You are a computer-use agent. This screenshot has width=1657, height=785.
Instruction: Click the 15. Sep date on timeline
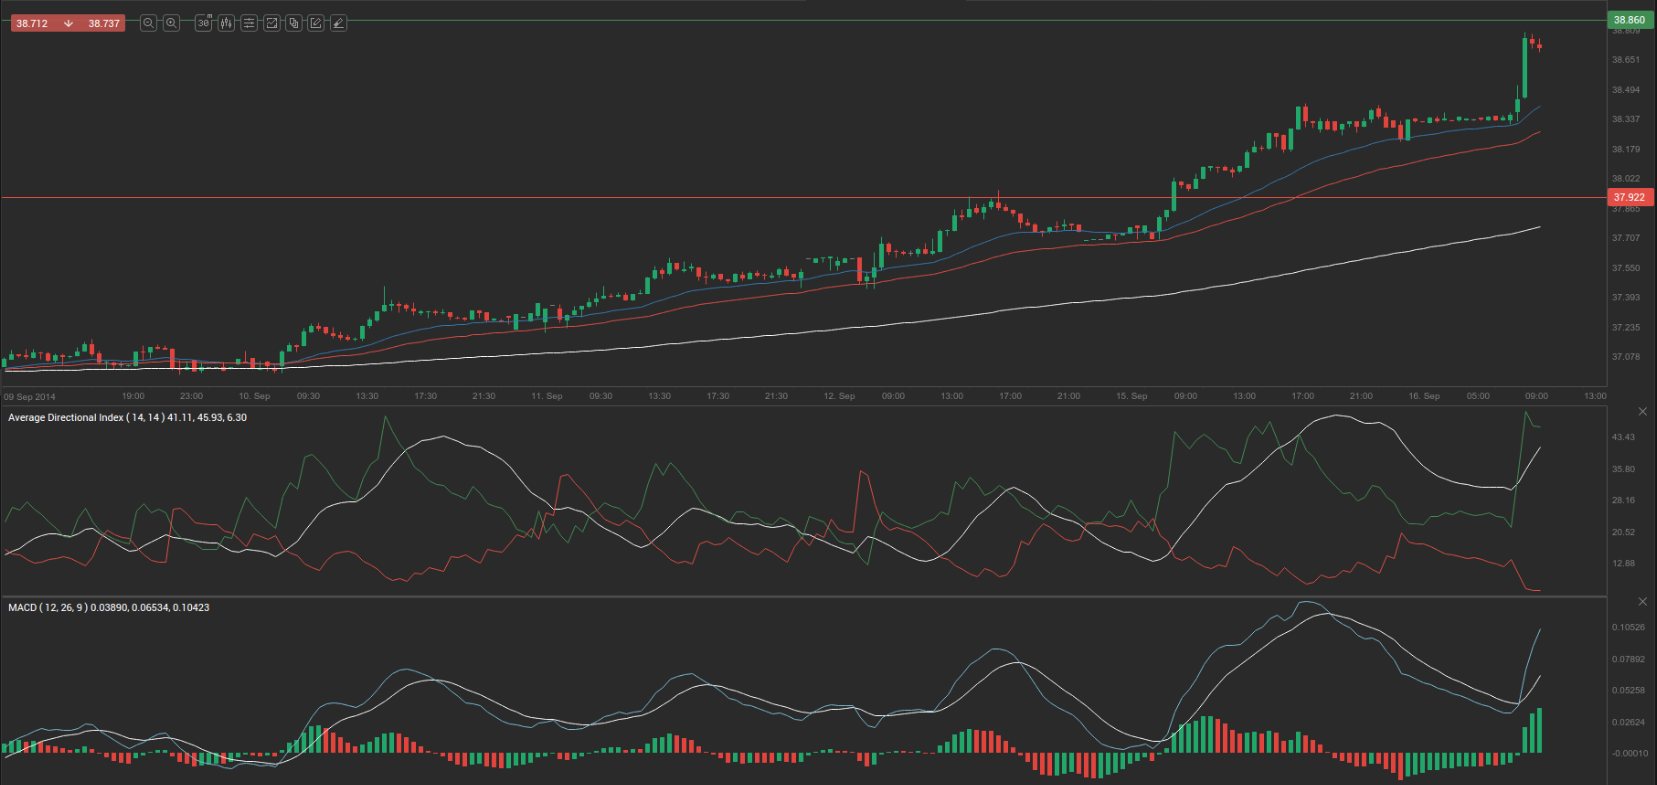1131,396
